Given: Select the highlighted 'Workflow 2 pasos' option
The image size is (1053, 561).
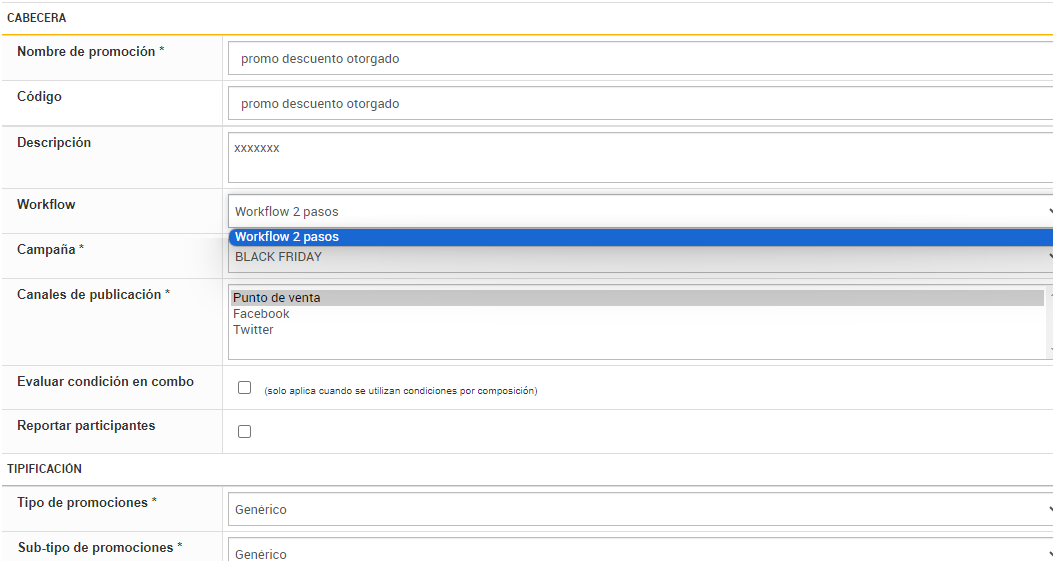Looking at the screenshot, I should 640,237.
